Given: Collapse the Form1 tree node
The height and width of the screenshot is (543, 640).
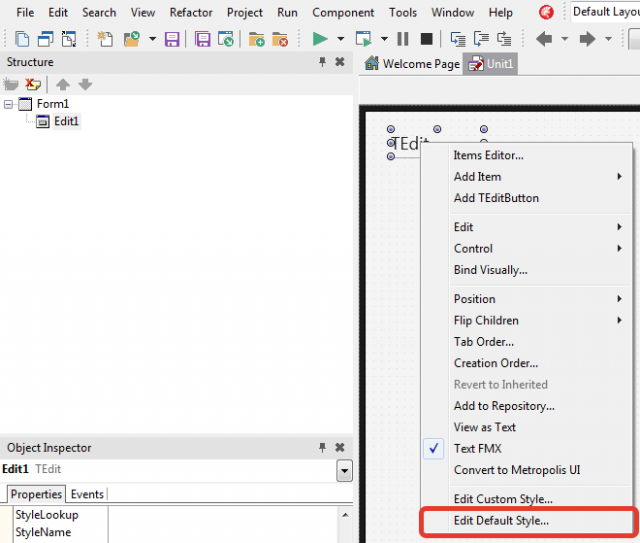Looking at the screenshot, I should 8,105.
